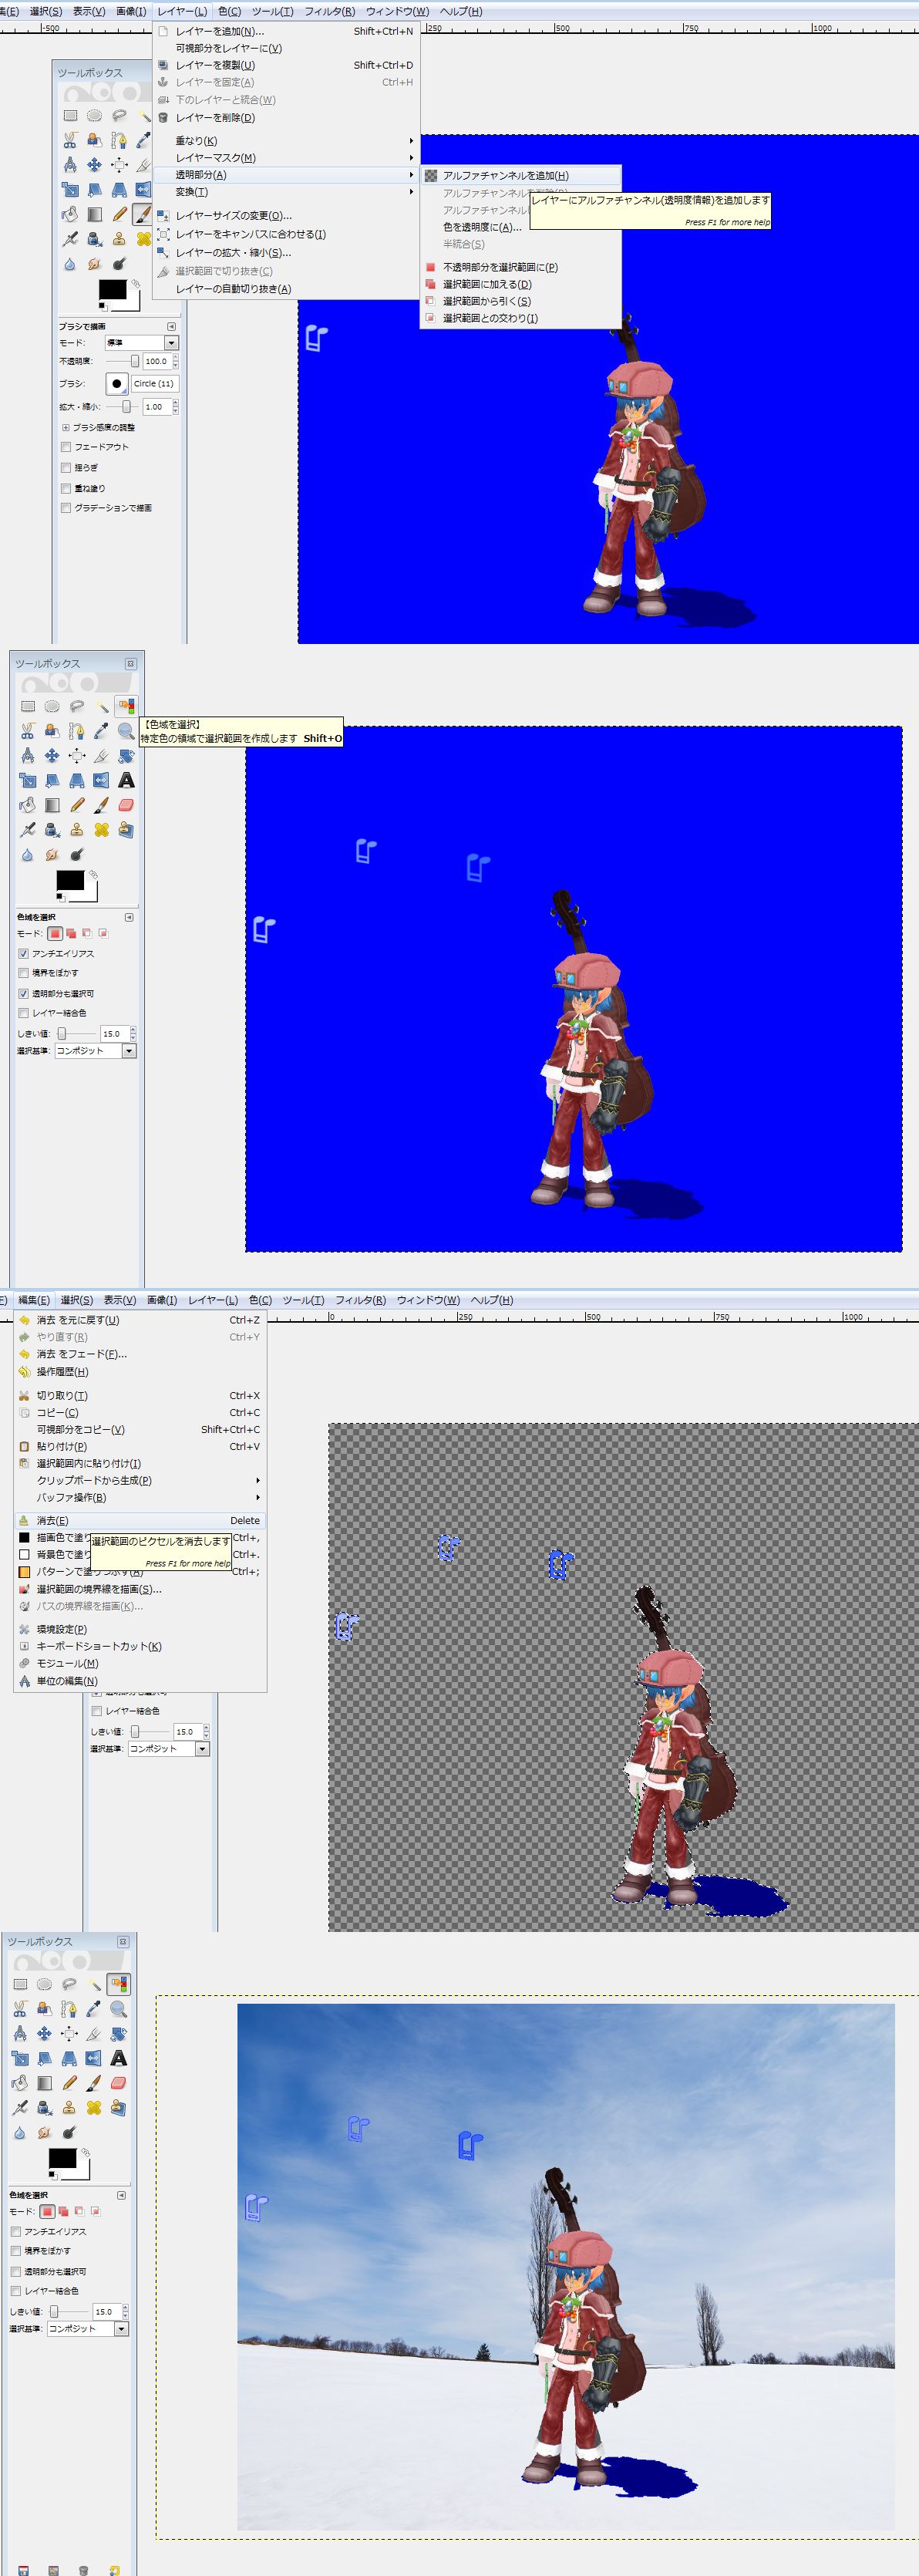Screen dimensions: 919x2576
Task: Click the black foreground swatch beside the 色域を選択 tooltip
Action: [x=70, y=880]
